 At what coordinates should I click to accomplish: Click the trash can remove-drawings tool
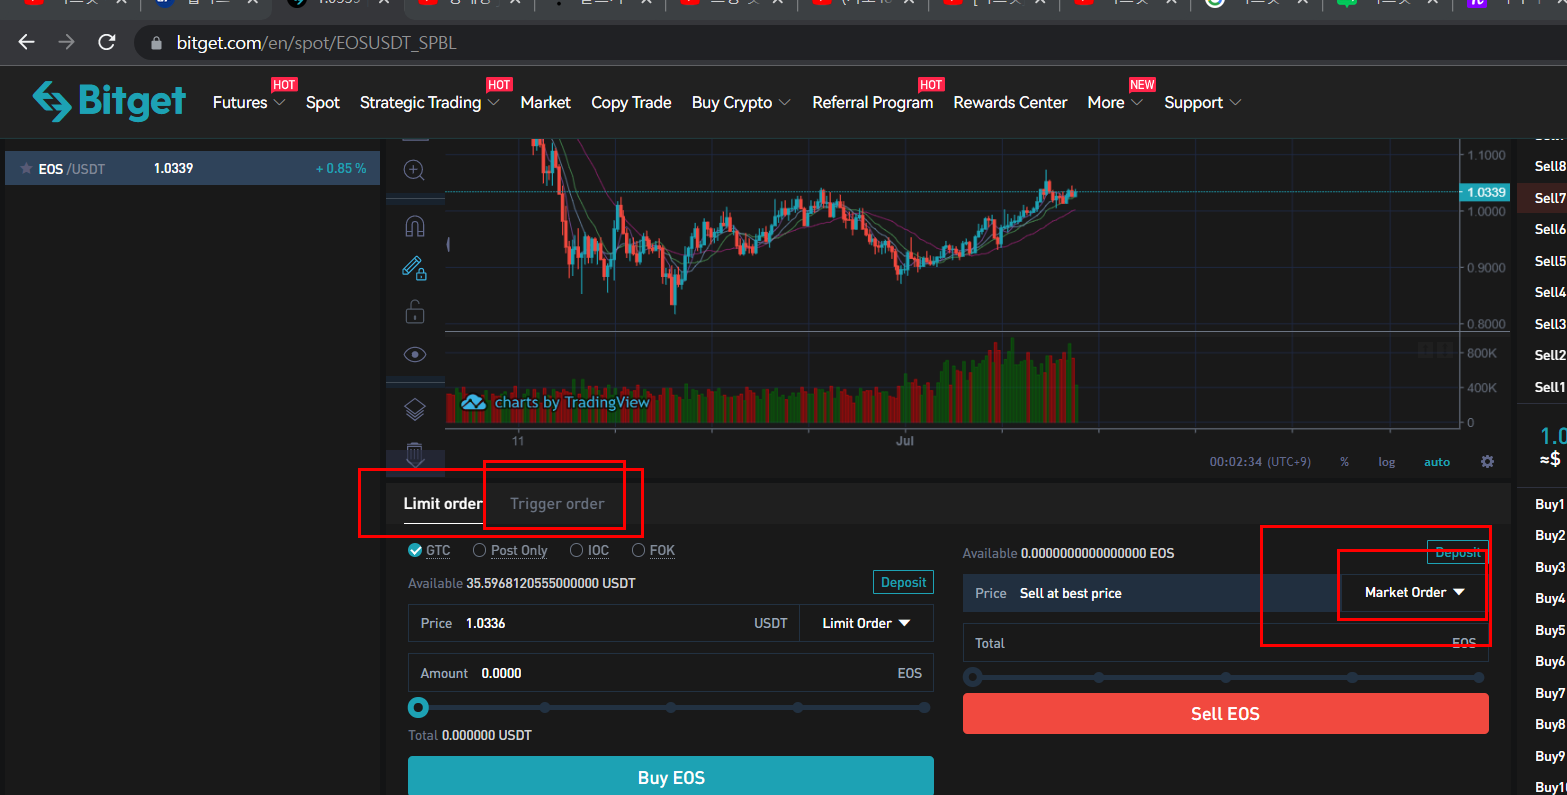[x=414, y=454]
